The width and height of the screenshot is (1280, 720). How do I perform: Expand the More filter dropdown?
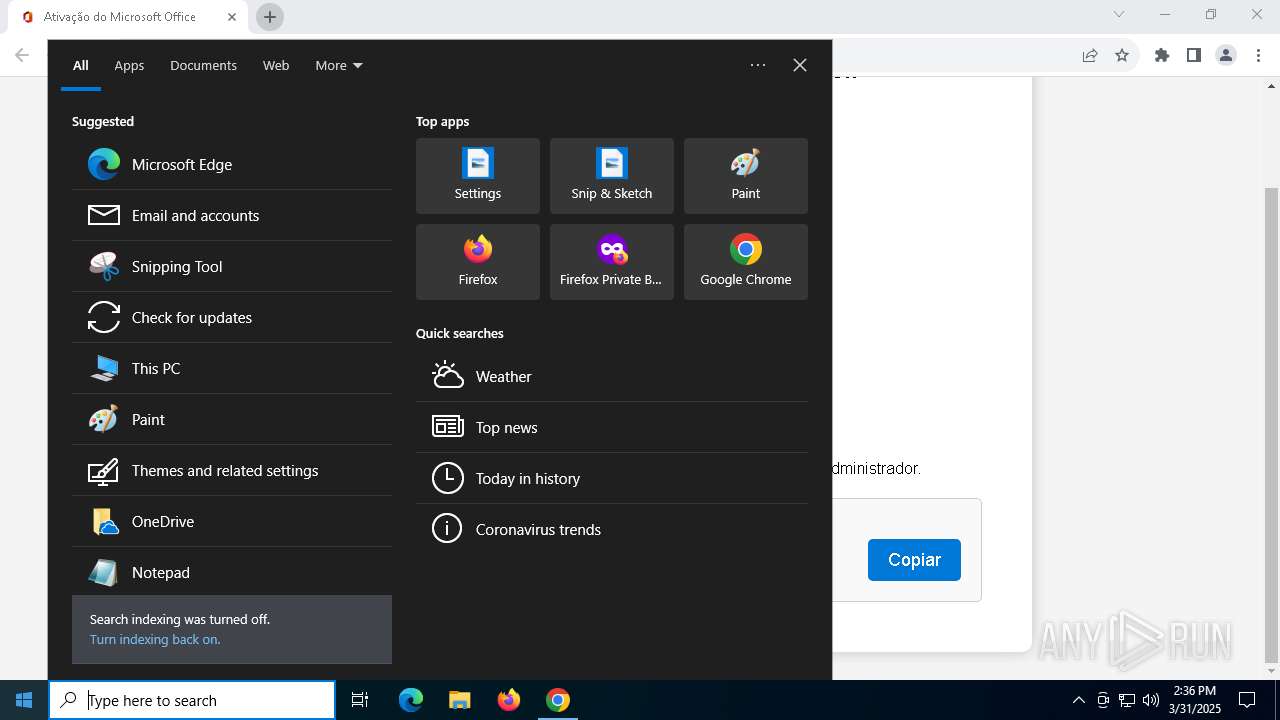(x=339, y=65)
